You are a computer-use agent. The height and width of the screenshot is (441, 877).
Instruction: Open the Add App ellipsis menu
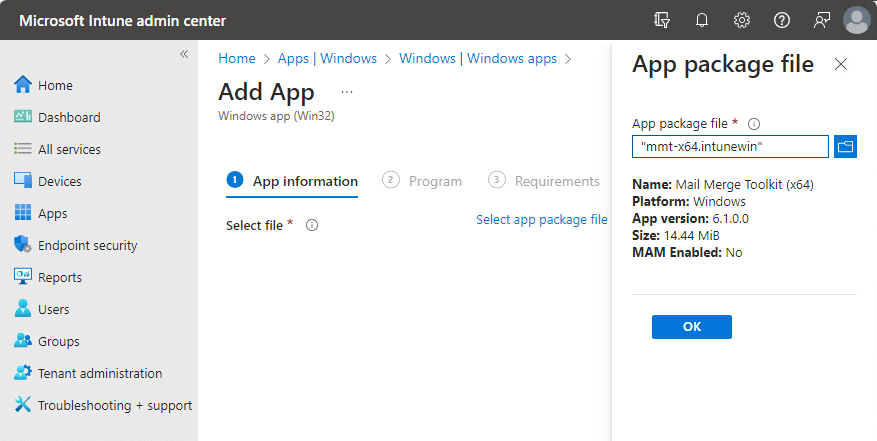347,92
